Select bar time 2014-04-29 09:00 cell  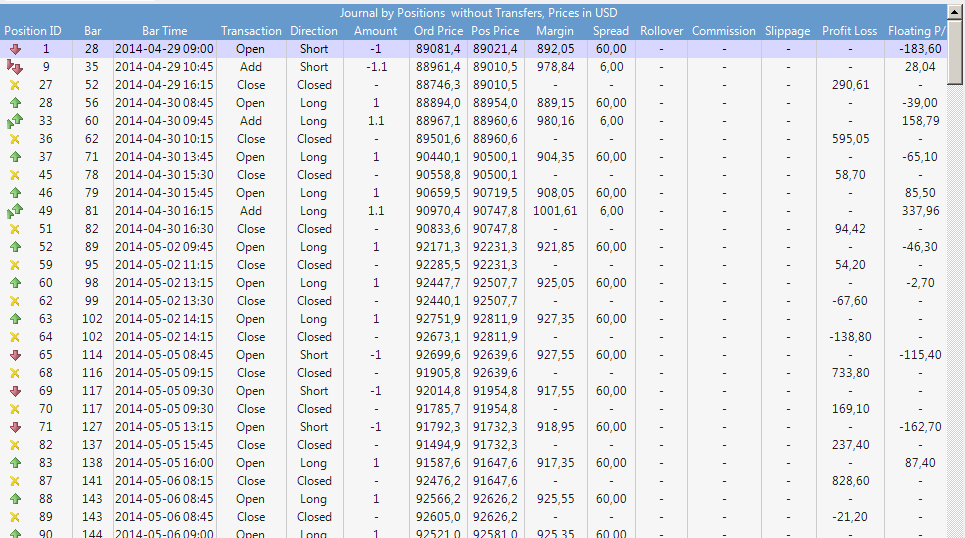pyautogui.click(x=164, y=49)
